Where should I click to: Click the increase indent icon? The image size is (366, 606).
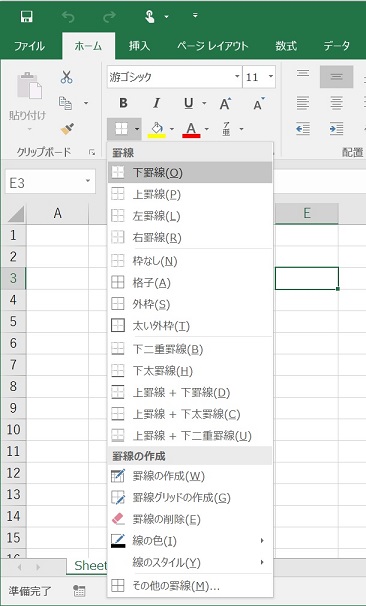click(x=337, y=129)
